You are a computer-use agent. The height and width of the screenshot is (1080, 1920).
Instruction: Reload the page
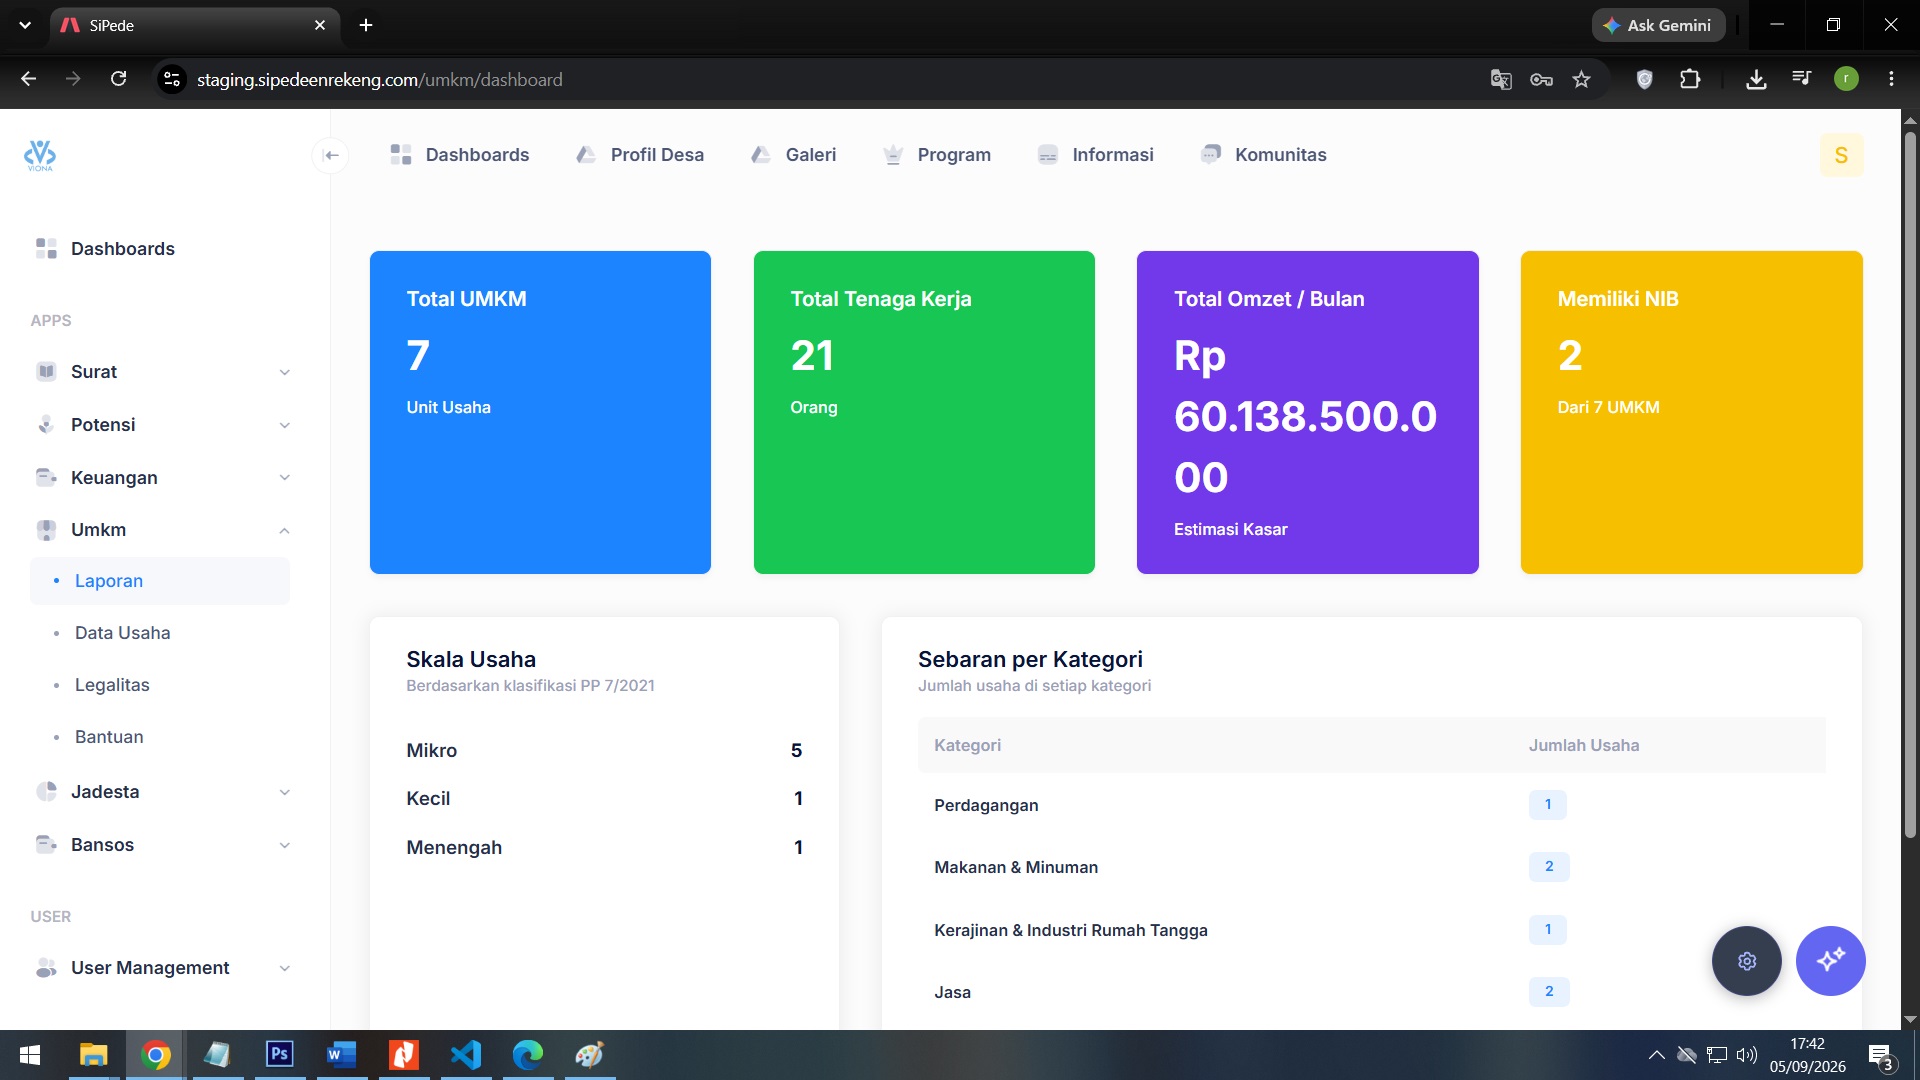tap(118, 79)
